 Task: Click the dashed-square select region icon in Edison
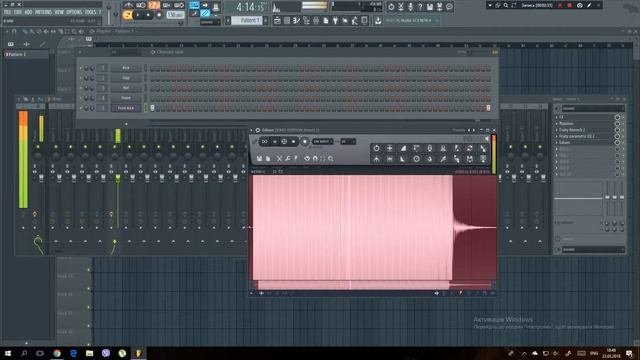pos(323,158)
